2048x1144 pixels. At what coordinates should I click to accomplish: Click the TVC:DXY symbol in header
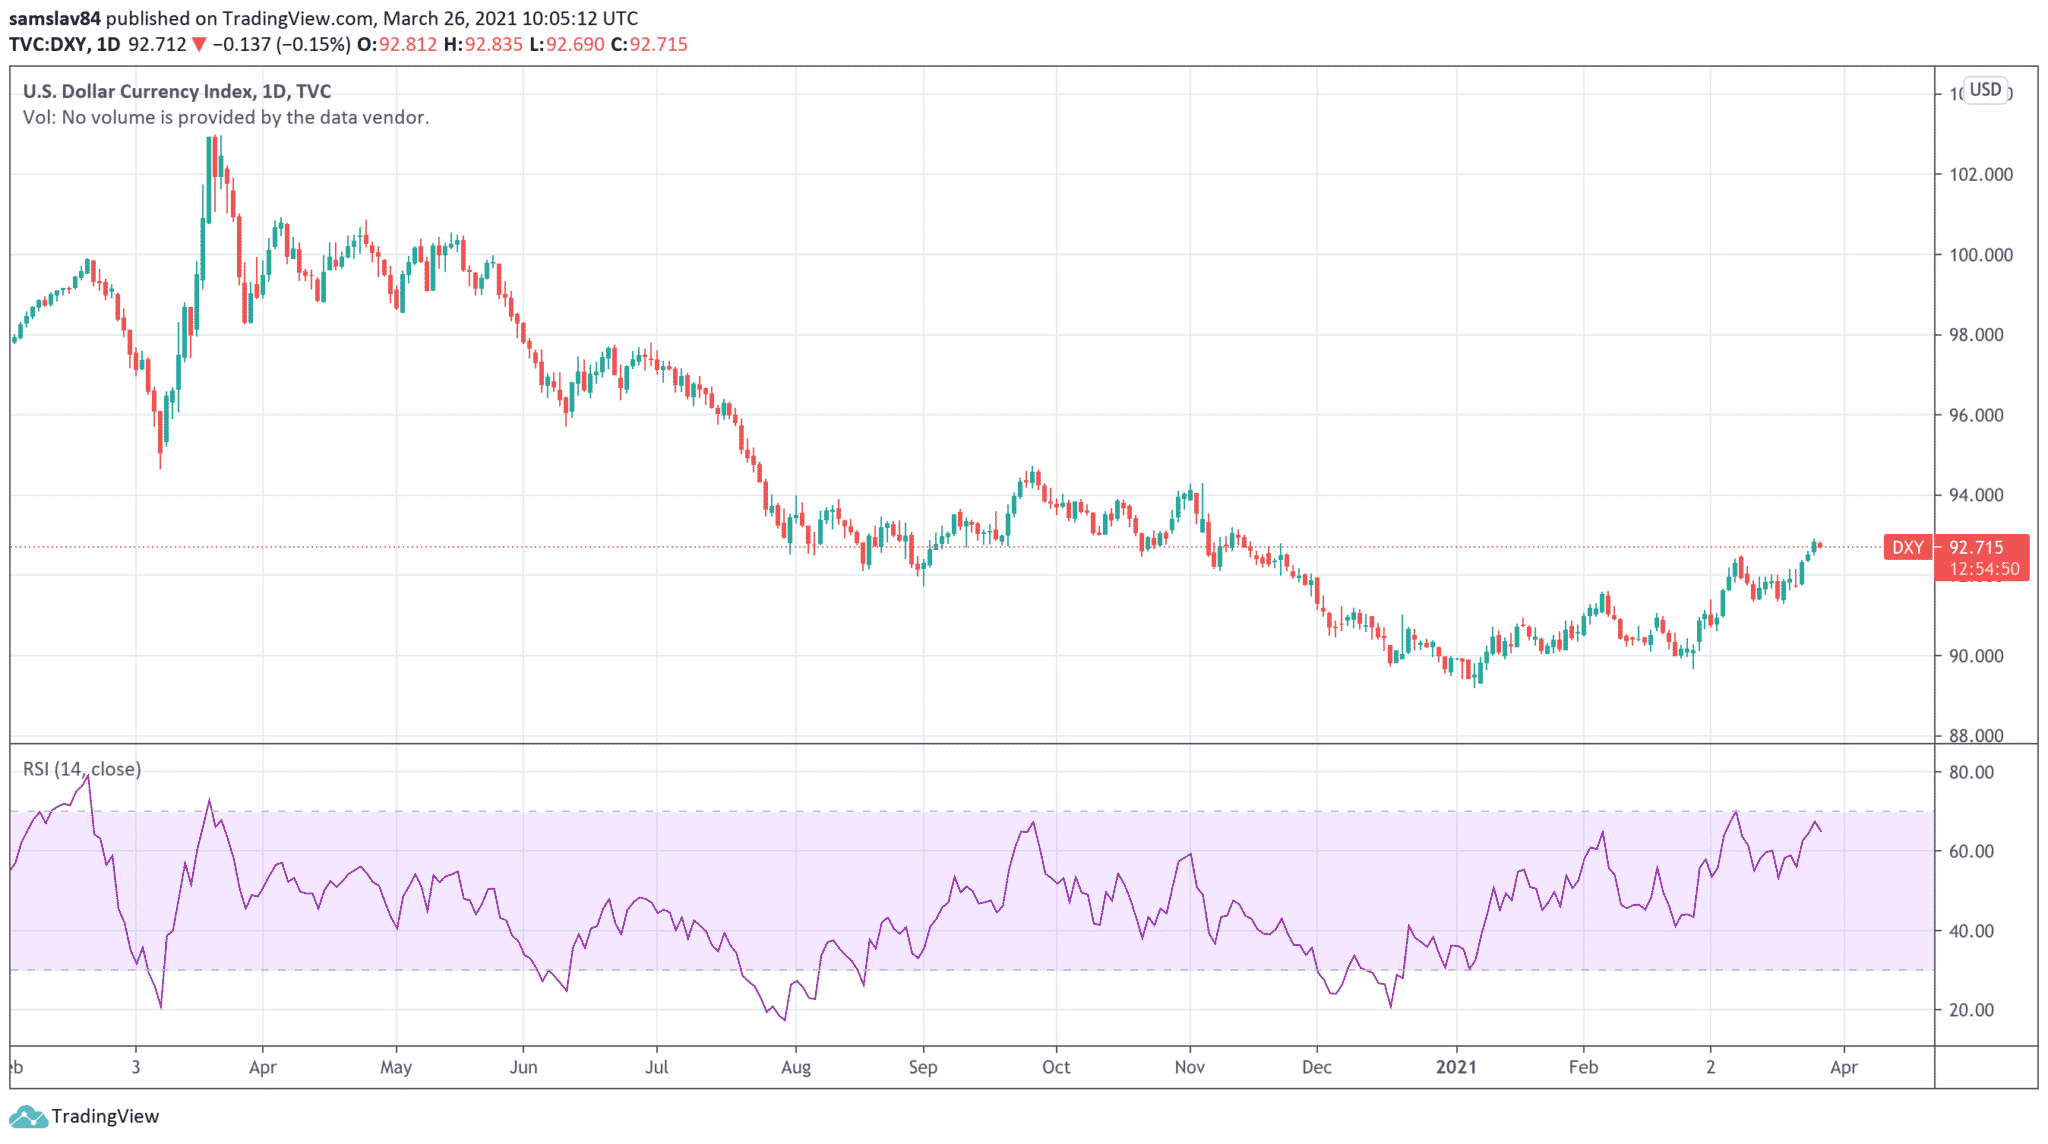click(50, 44)
